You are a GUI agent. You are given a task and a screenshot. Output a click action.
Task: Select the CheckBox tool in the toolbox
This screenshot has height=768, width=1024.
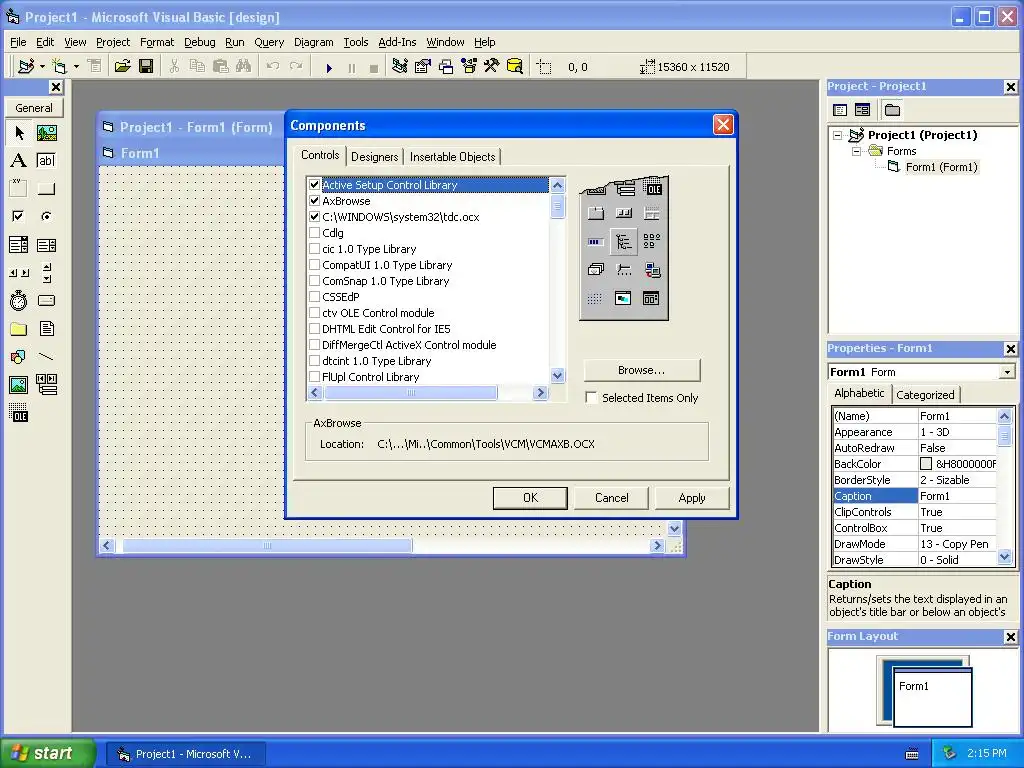pos(19,216)
